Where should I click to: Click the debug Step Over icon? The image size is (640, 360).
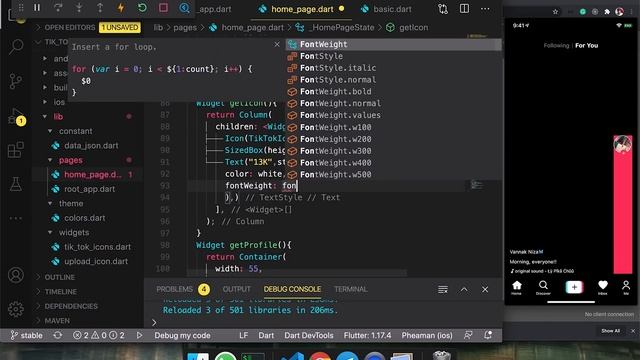[58, 8]
